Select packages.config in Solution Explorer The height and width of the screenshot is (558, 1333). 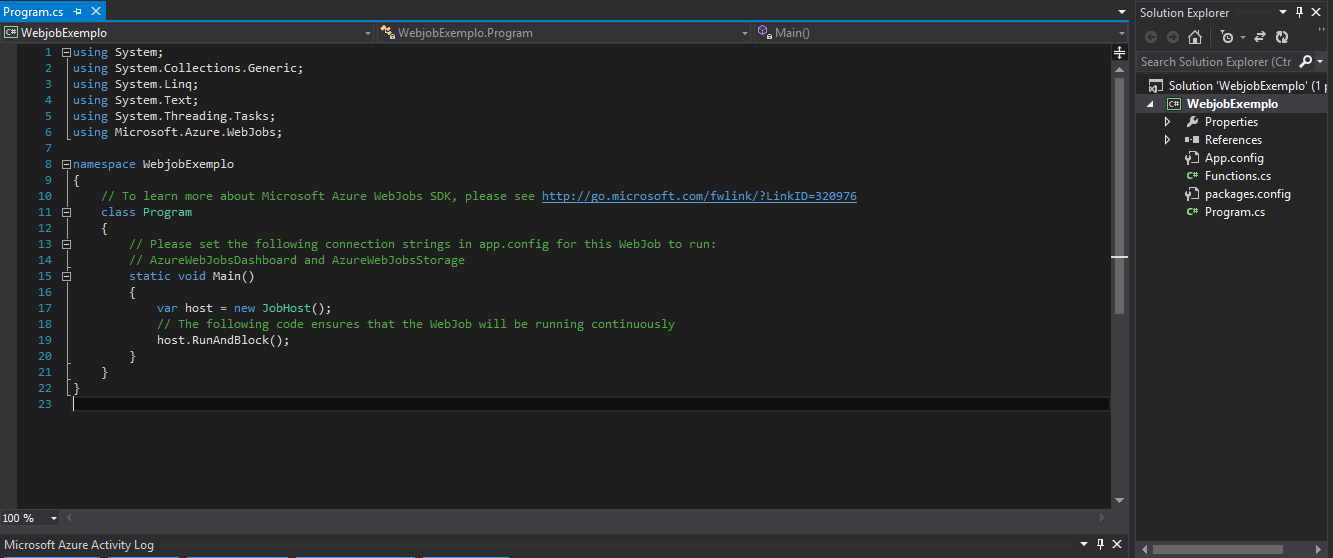tap(1247, 194)
